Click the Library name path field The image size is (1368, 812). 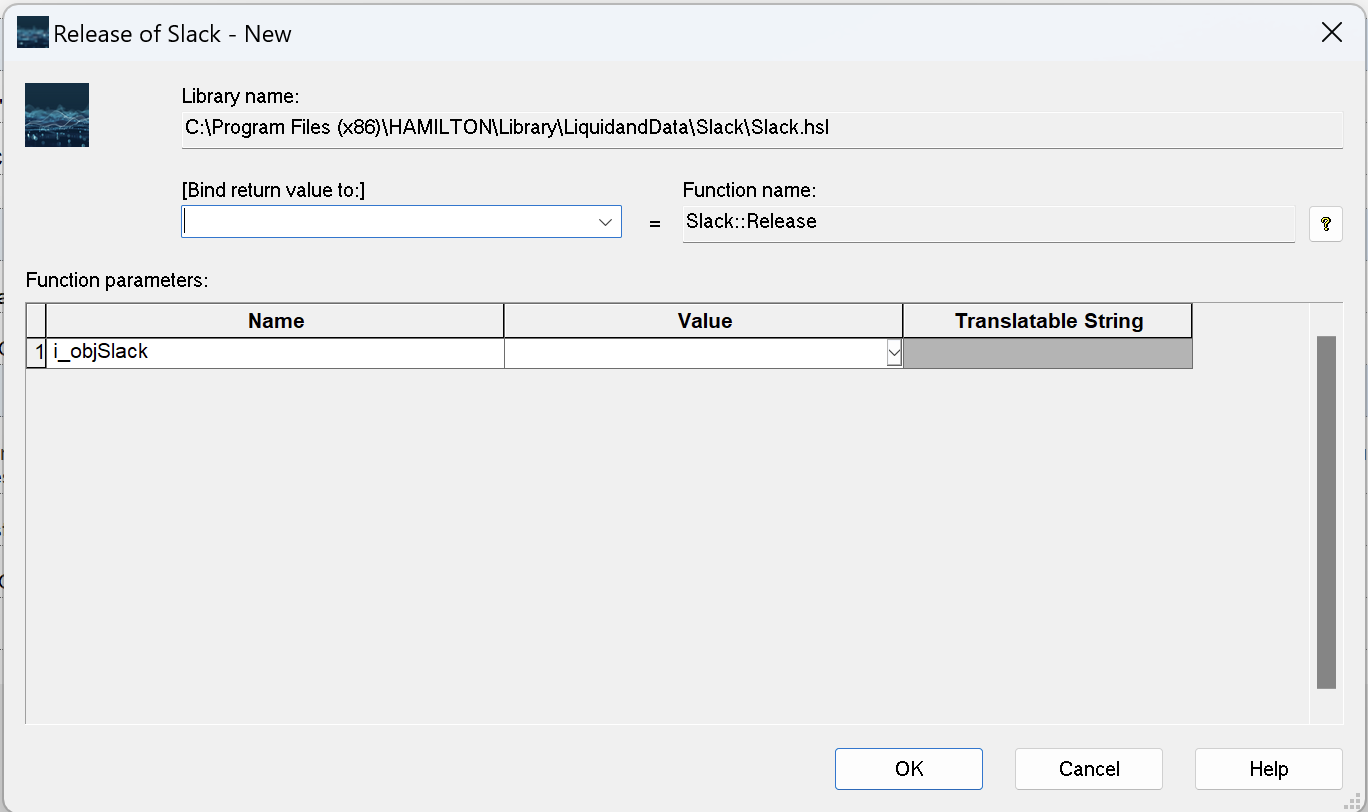coord(762,129)
